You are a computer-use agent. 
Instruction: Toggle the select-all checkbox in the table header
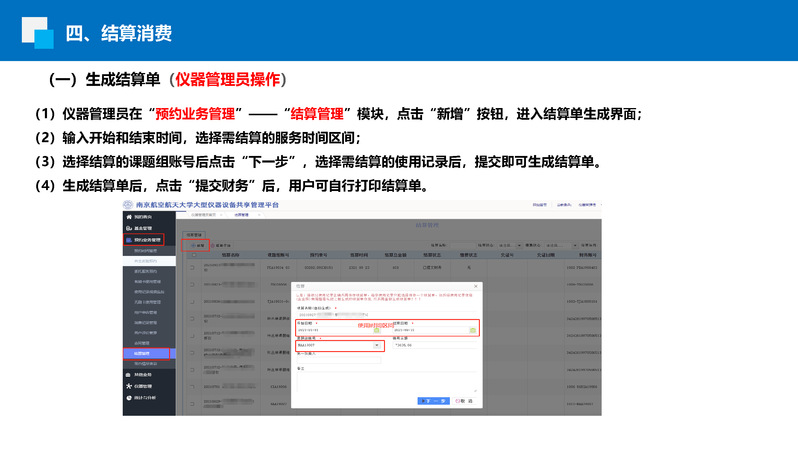coord(192,255)
